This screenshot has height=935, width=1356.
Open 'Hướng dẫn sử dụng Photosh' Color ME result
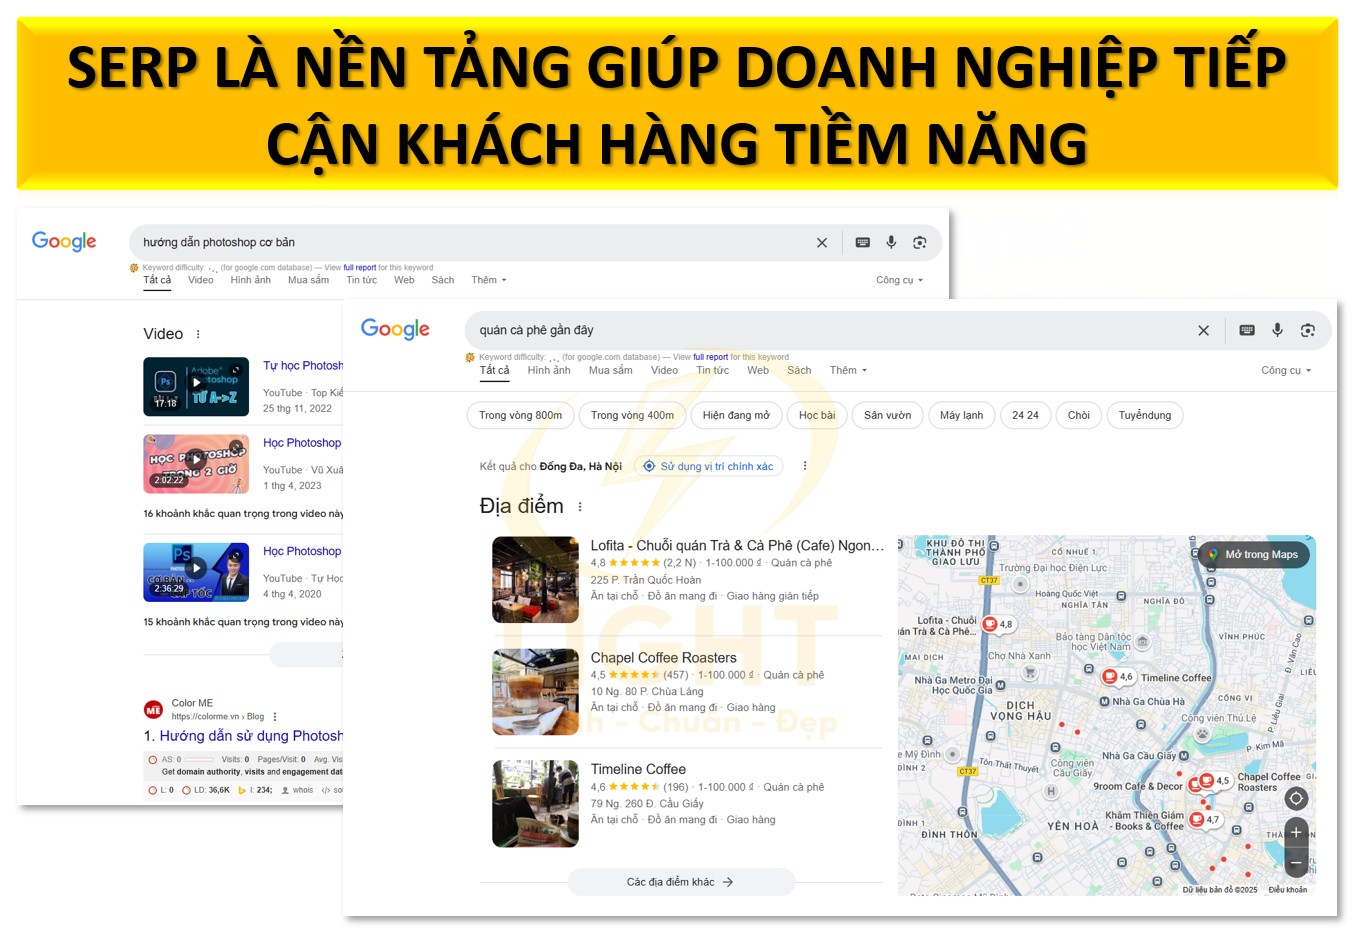coord(251,736)
